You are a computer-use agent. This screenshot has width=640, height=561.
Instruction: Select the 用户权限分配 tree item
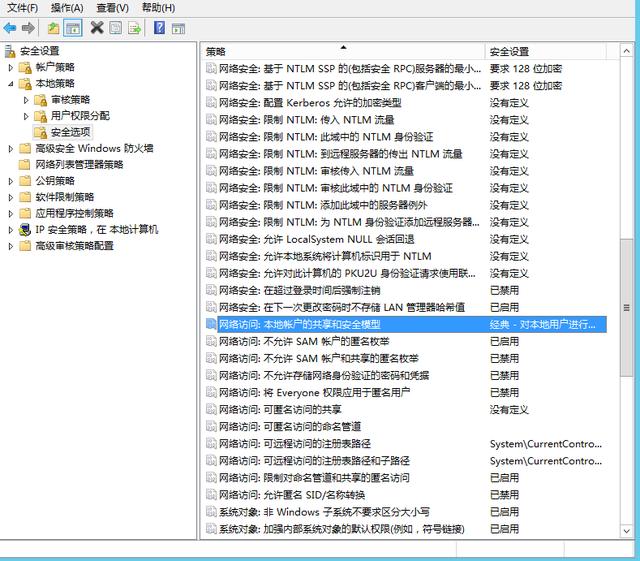click(x=80, y=116)
